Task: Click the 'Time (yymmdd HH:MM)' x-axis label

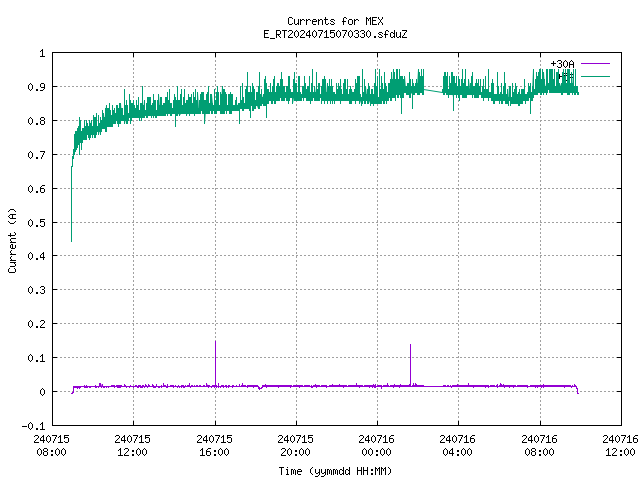Action: (335, 471)
